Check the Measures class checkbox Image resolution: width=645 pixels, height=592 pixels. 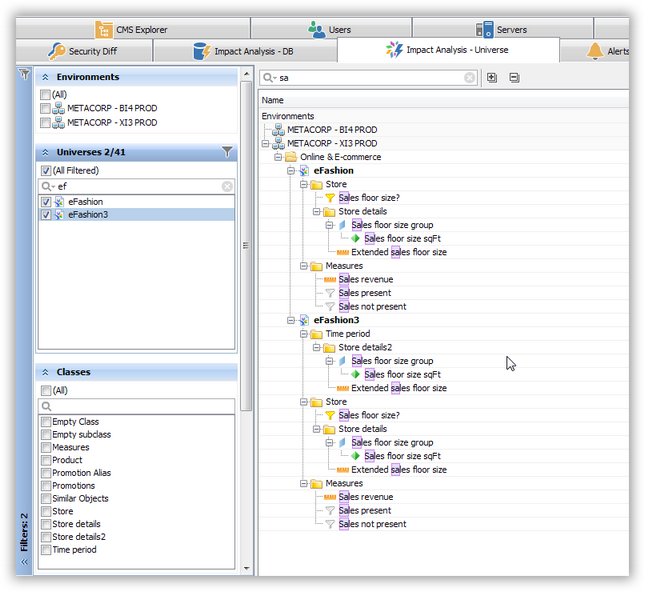[x=46, y=447]
